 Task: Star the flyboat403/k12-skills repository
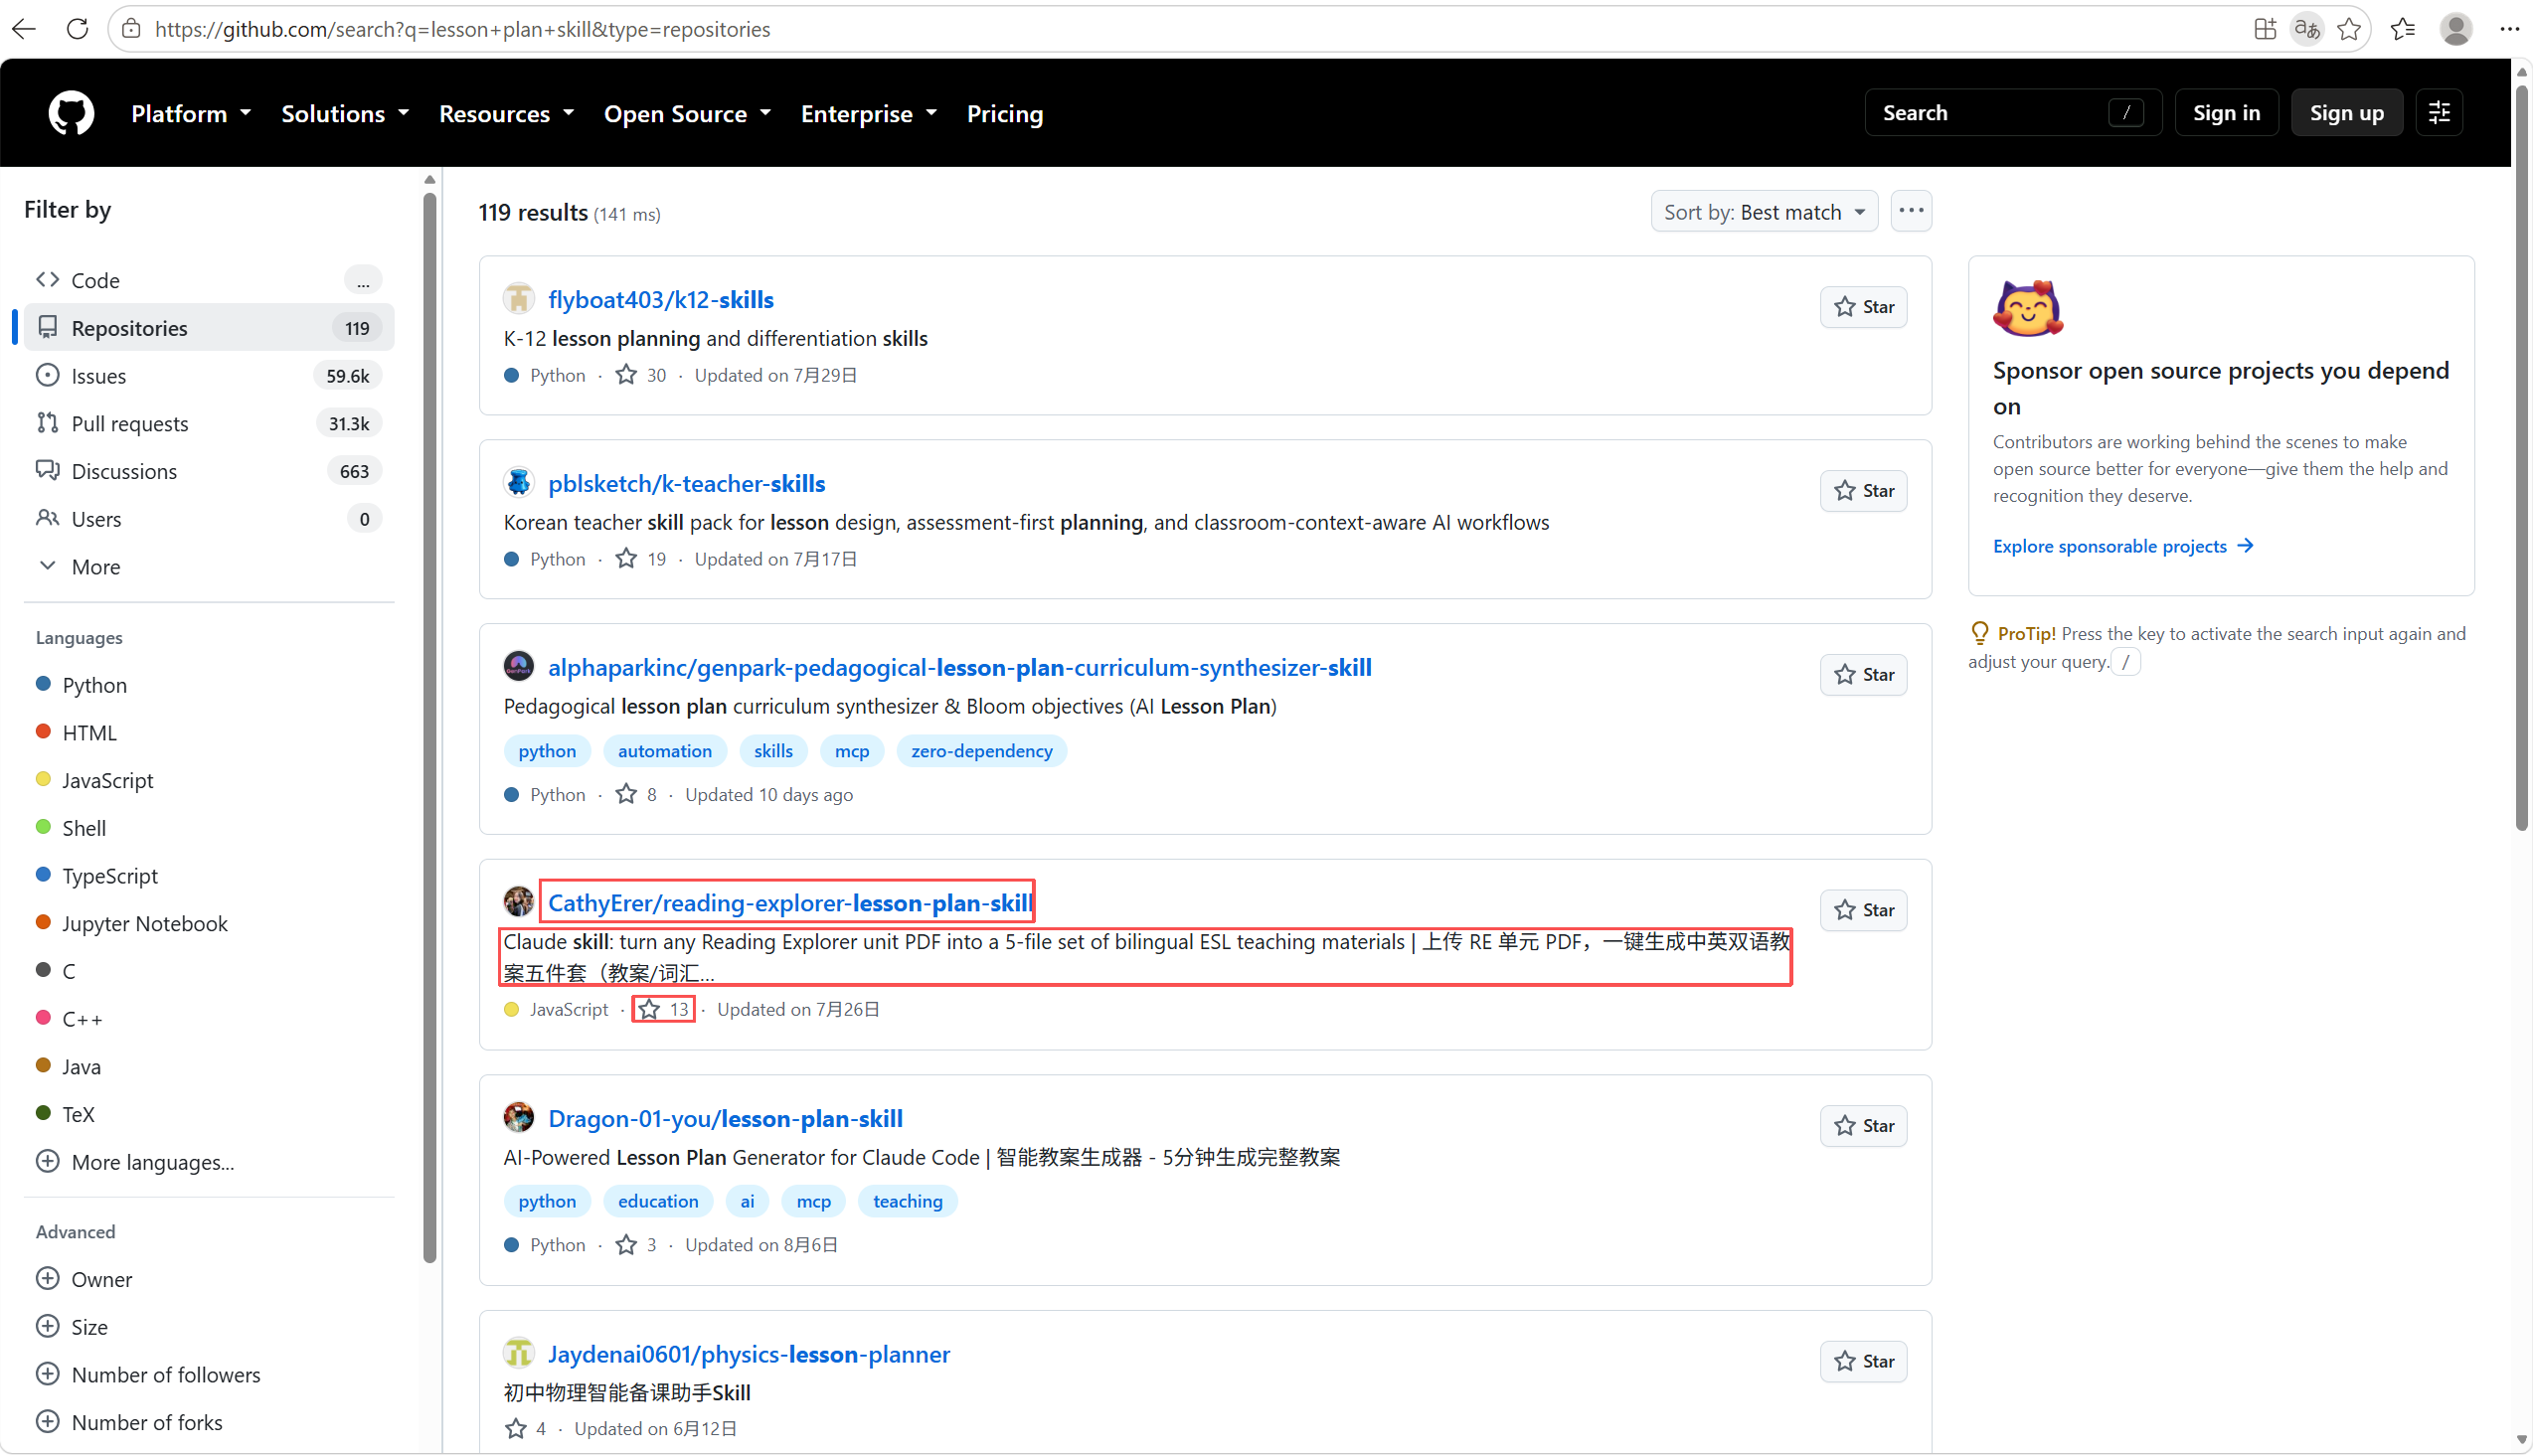coord(1864,307)
